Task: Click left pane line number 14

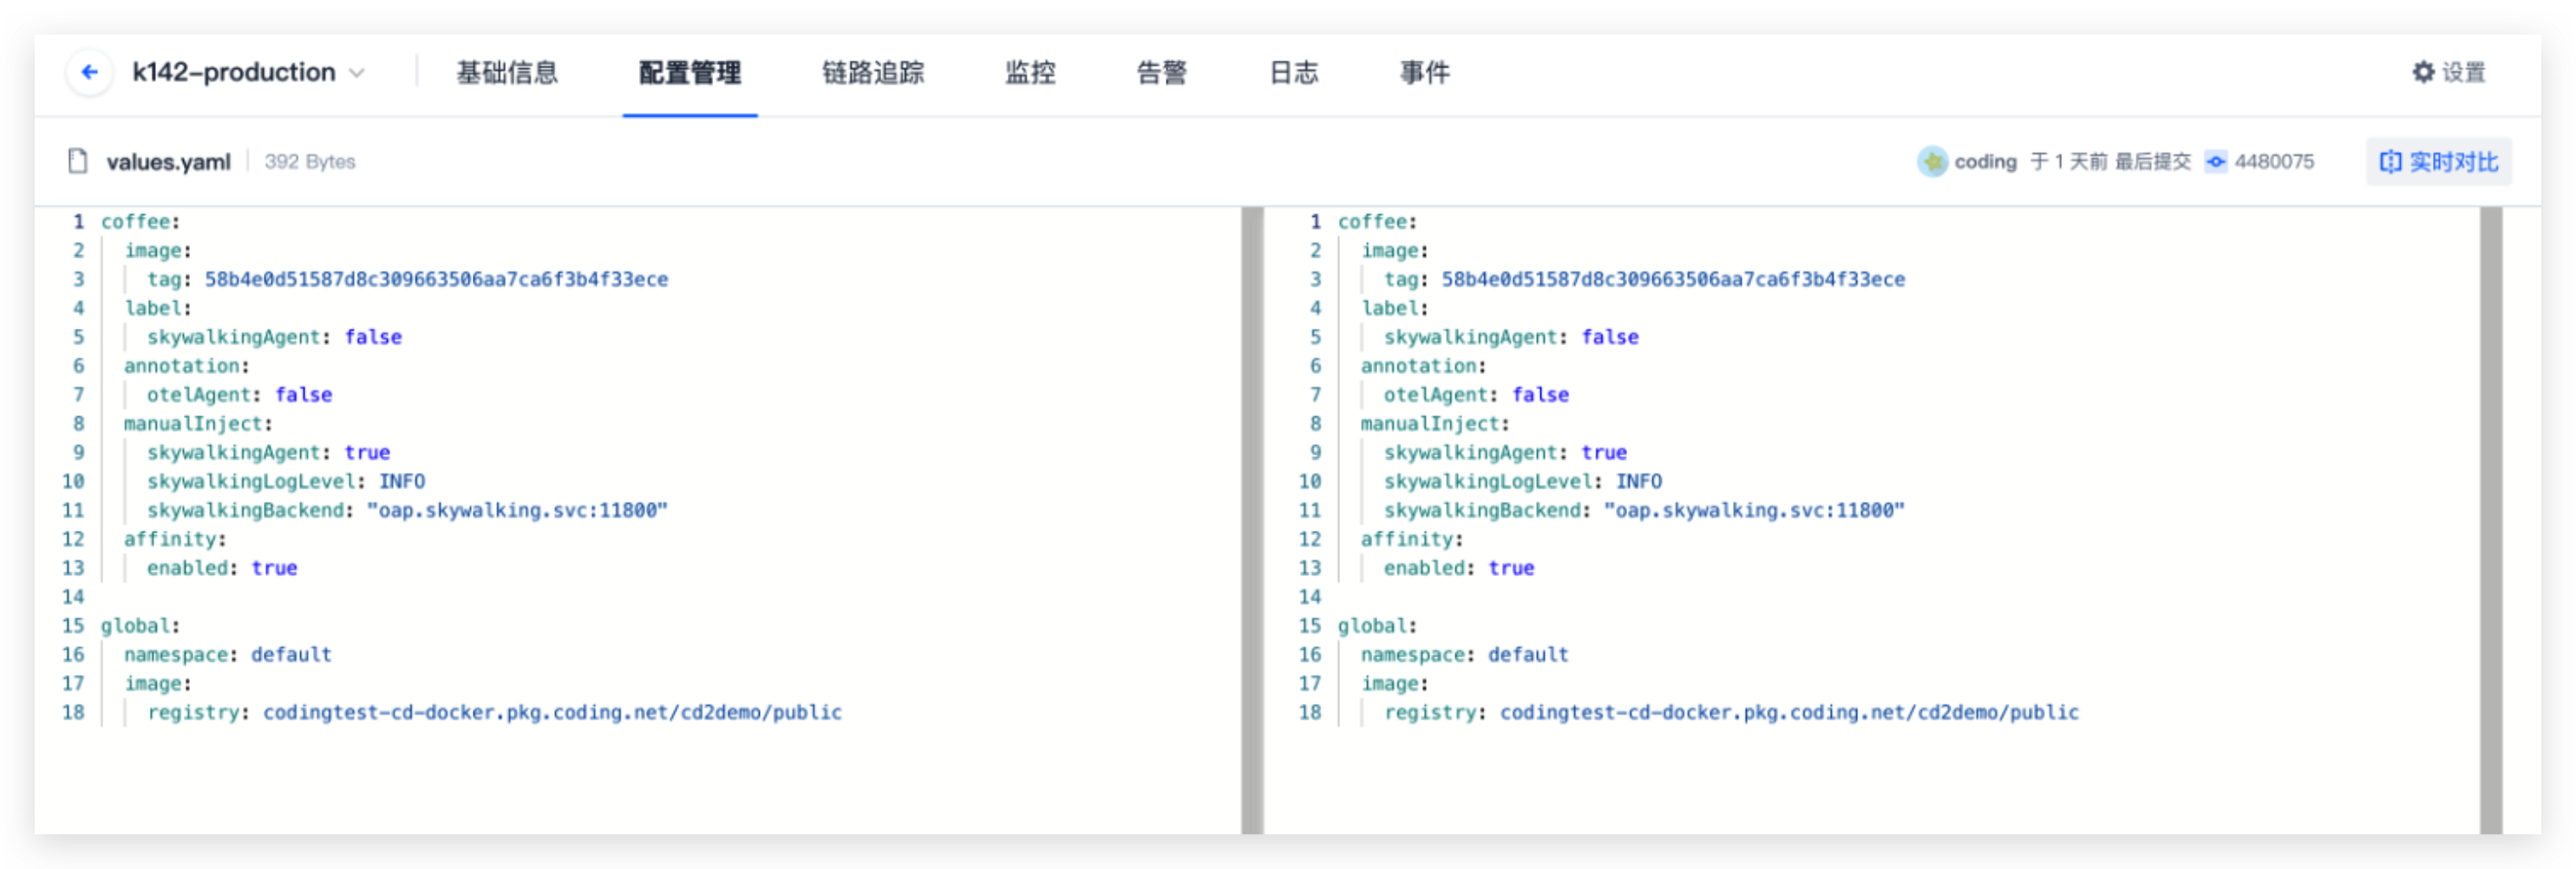Action: coord(73,597)
